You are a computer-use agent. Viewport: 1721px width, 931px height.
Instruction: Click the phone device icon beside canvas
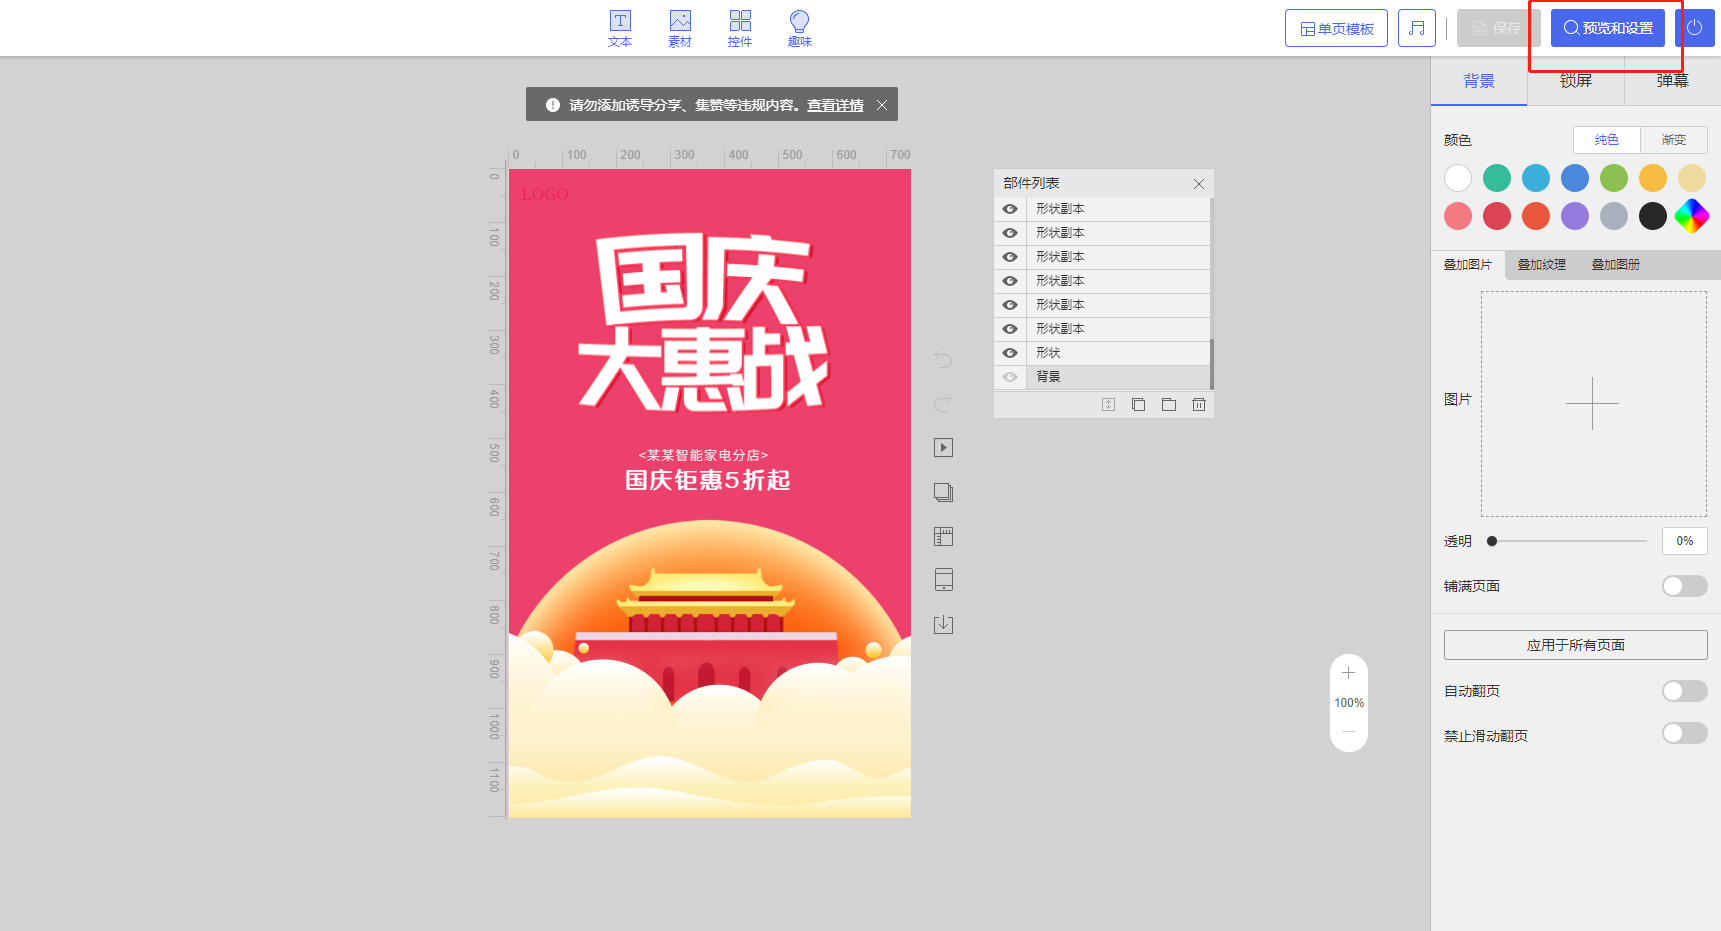pos(943,580)
